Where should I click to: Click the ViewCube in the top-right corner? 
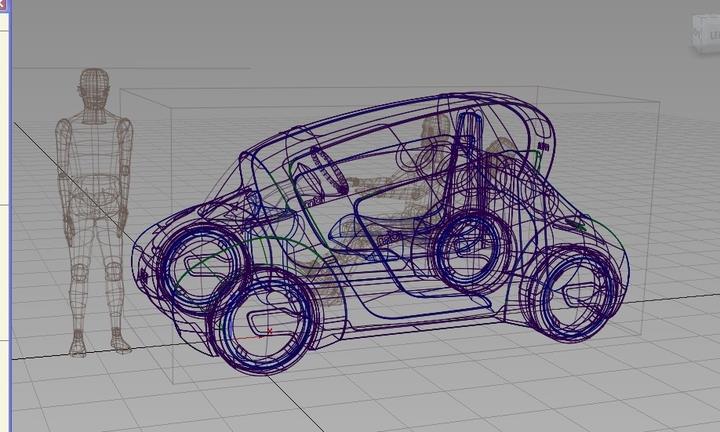[x=702, y=32]
